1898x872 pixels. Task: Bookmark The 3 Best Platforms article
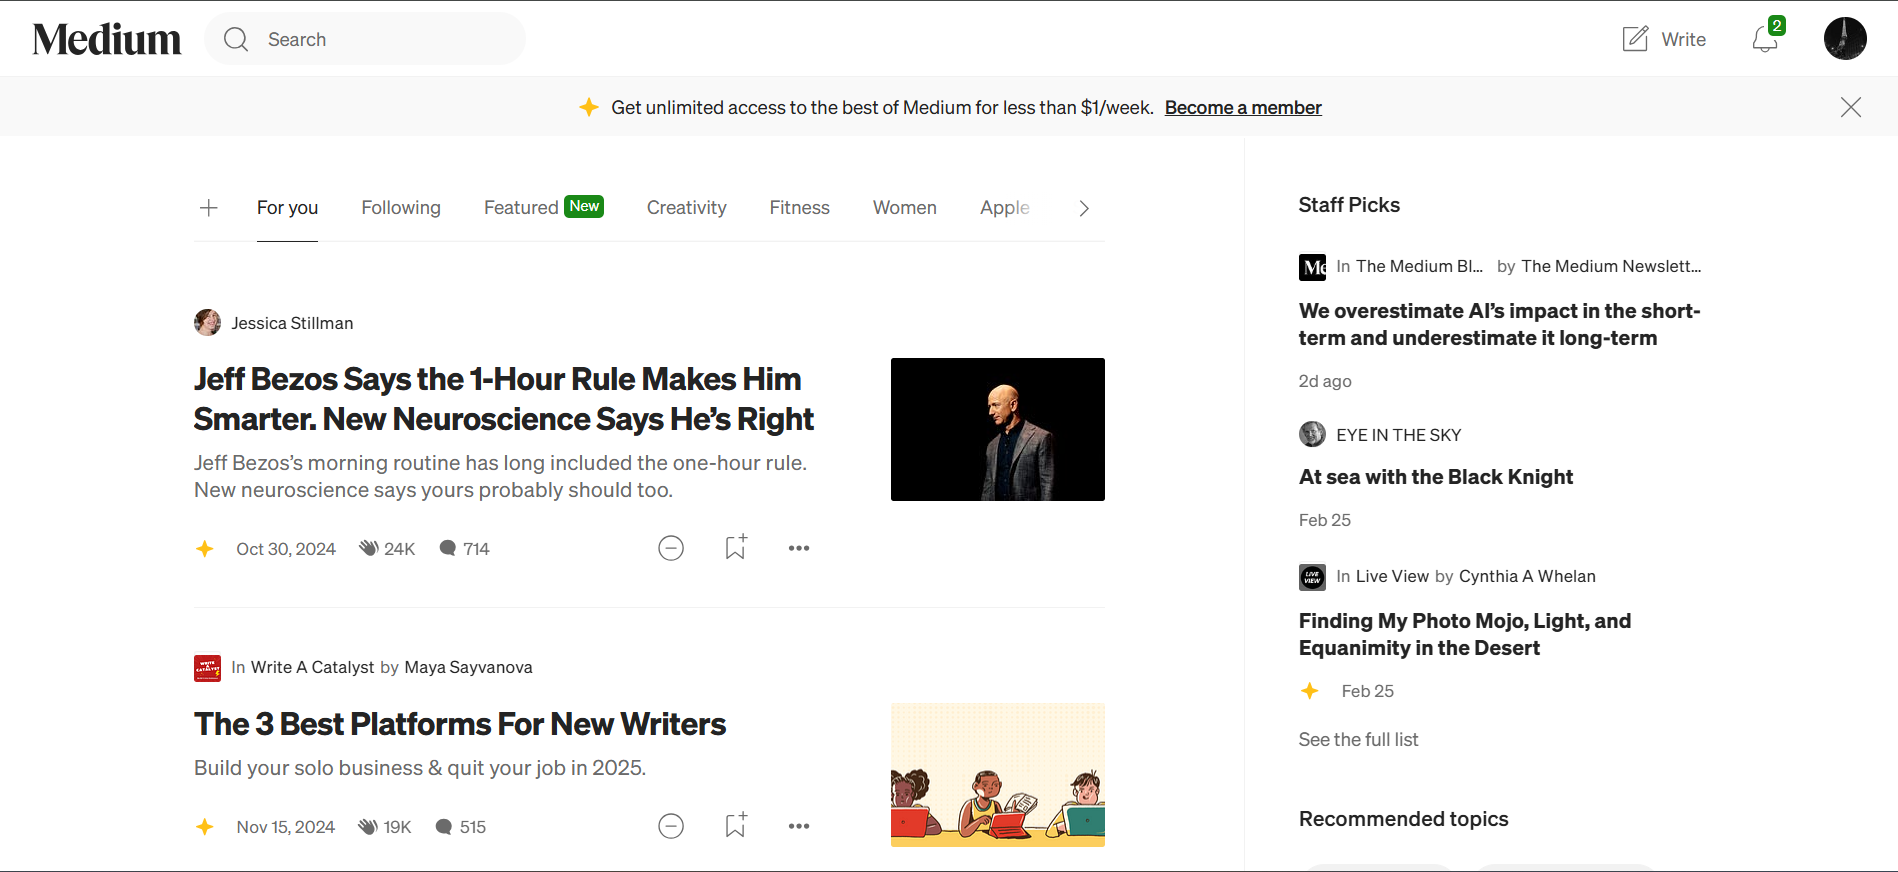[736, 825]
